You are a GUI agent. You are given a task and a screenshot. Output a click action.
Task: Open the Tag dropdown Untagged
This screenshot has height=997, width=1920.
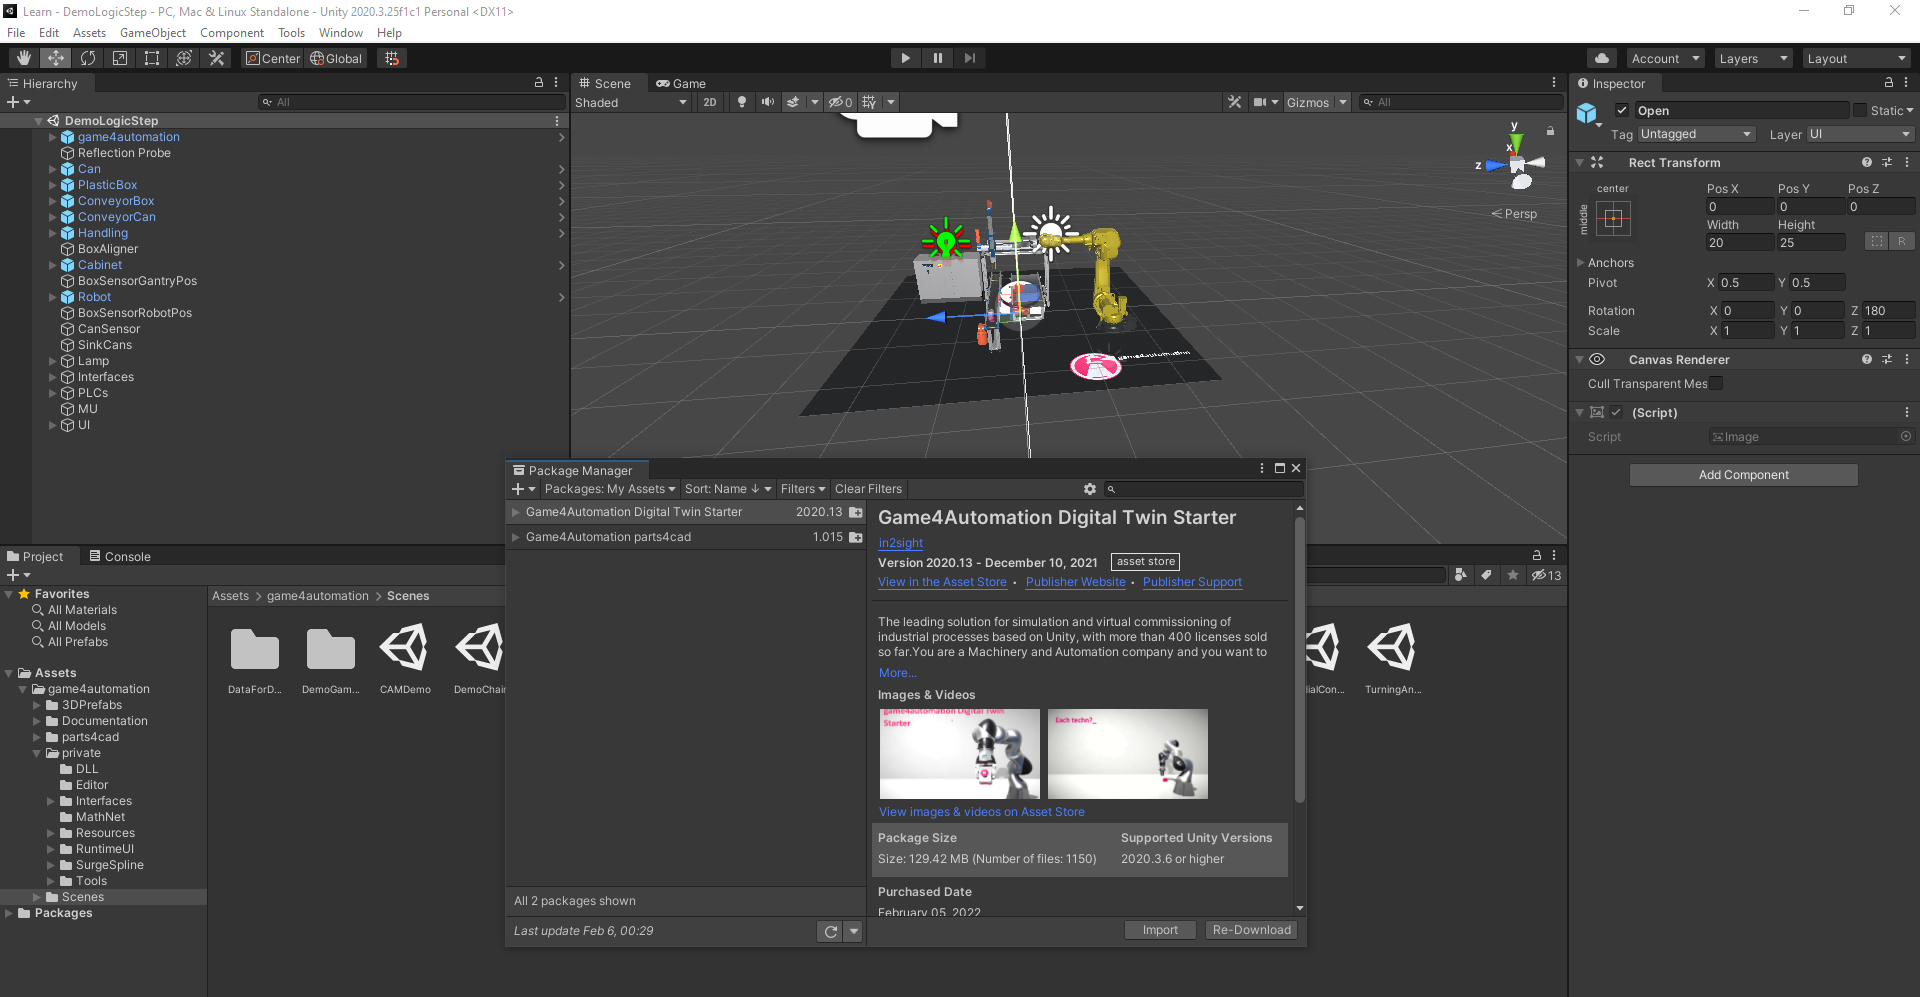1696,134
